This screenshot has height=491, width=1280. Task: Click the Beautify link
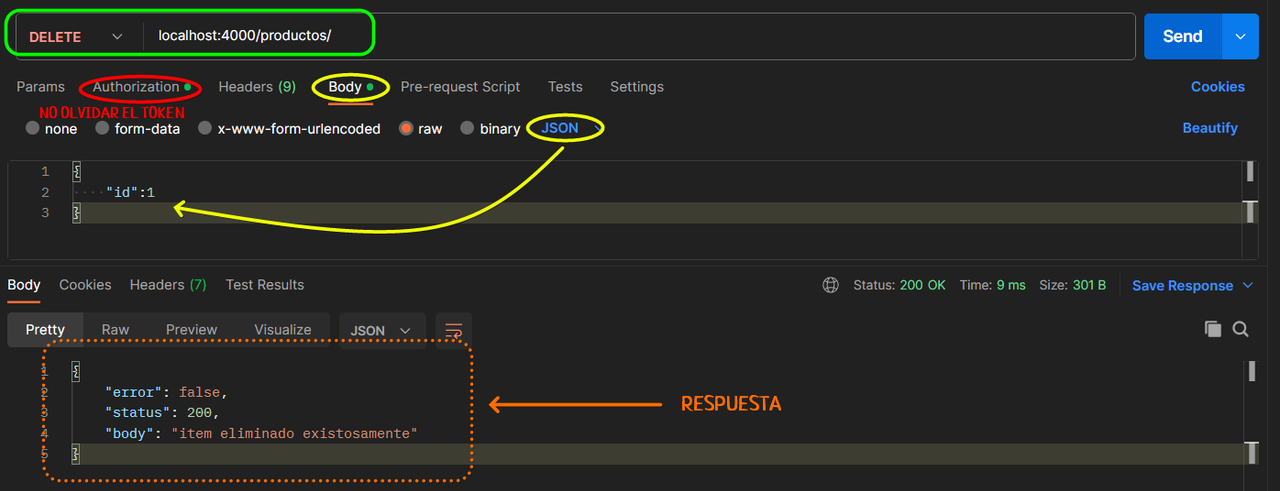coord(1210,128)
